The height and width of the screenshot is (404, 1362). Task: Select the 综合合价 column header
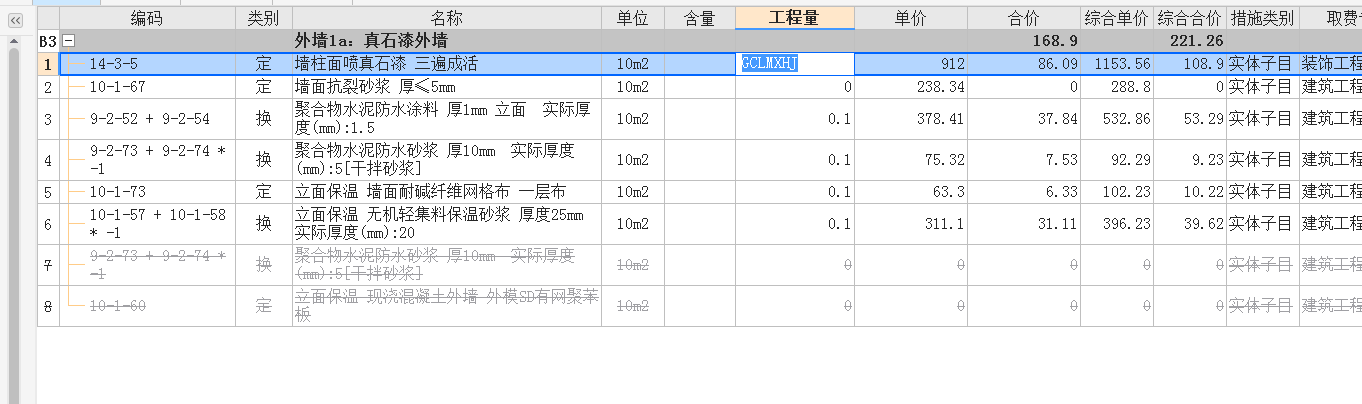1190,18
